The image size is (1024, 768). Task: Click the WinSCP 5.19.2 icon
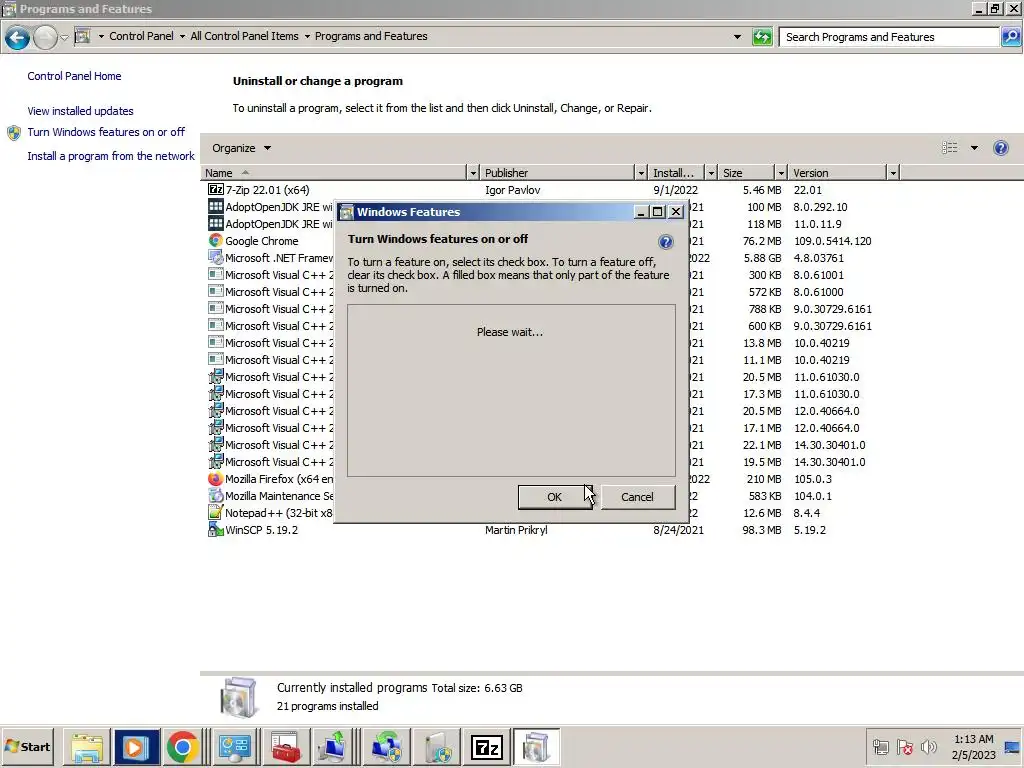[x=216, y=530]
